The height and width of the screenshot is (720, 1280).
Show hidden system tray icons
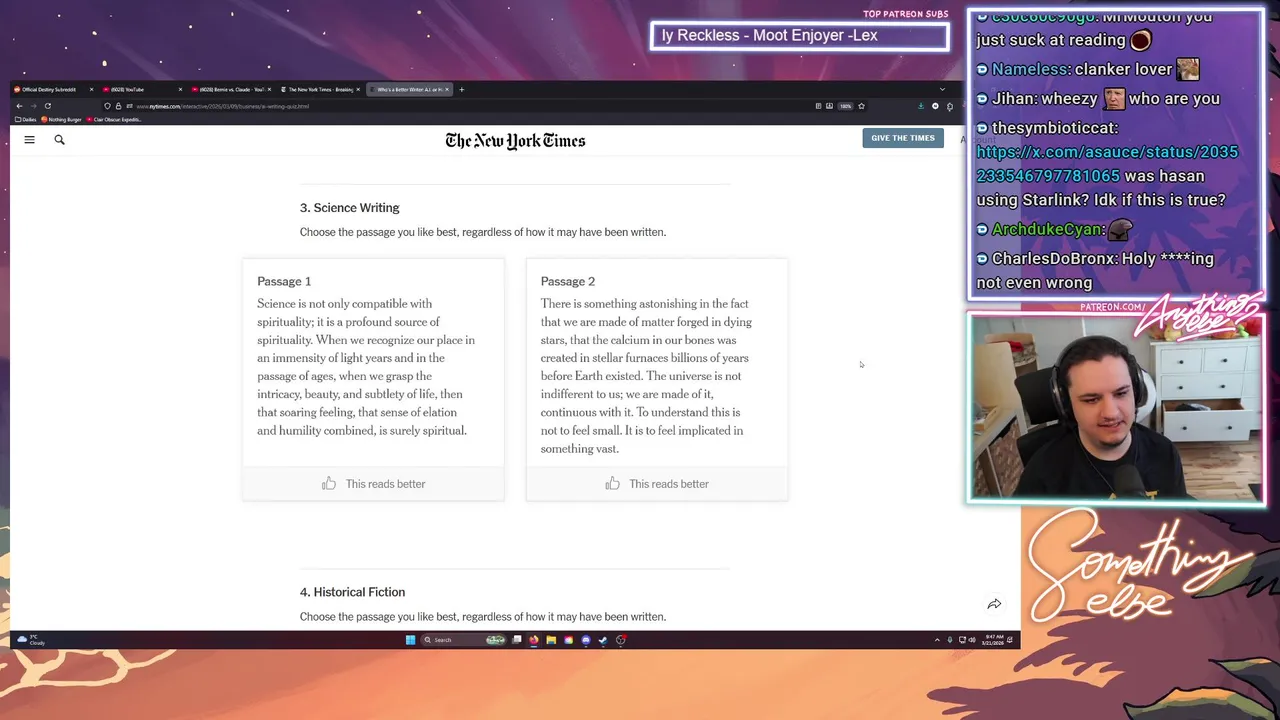(x=937, y=640)
